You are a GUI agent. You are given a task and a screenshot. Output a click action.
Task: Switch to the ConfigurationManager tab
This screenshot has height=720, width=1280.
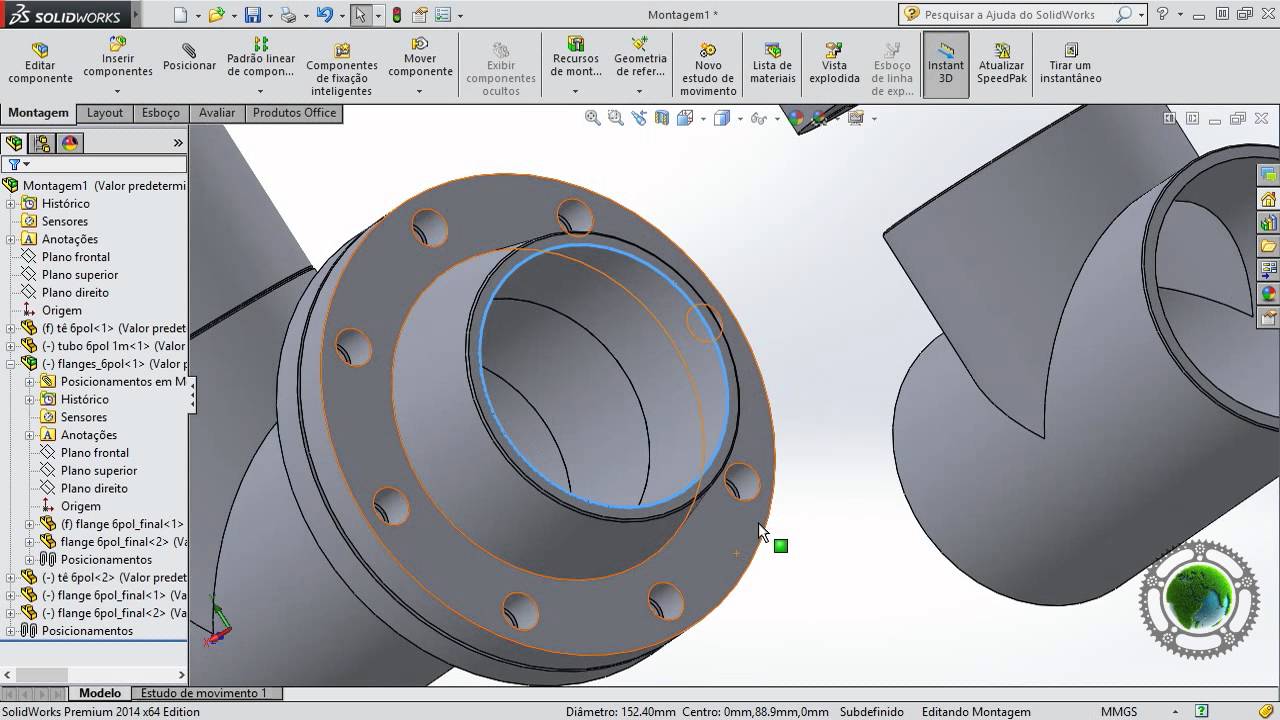click(42, 143)
